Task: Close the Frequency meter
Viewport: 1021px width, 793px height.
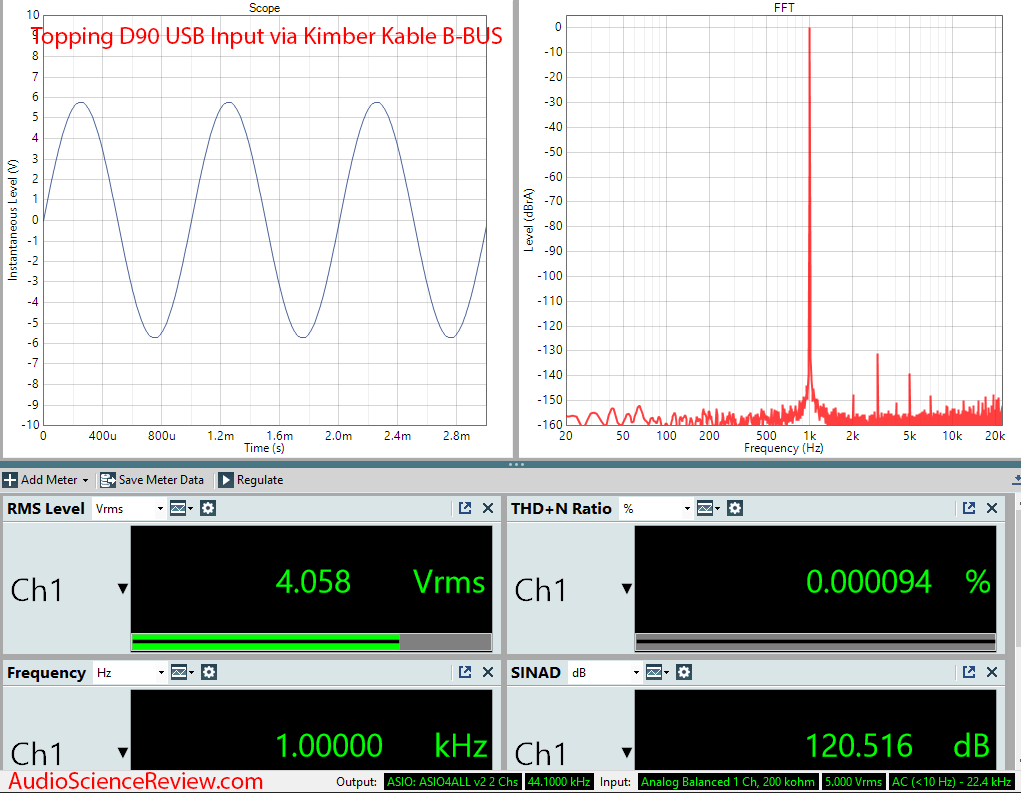Action: 488,672
